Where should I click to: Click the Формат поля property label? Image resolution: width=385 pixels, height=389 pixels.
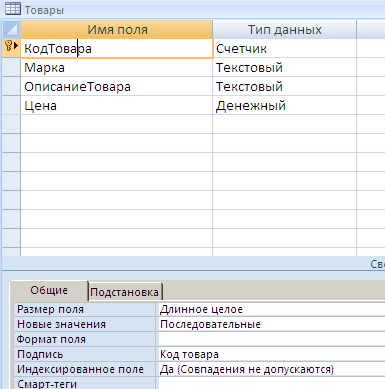click(85, 339)
